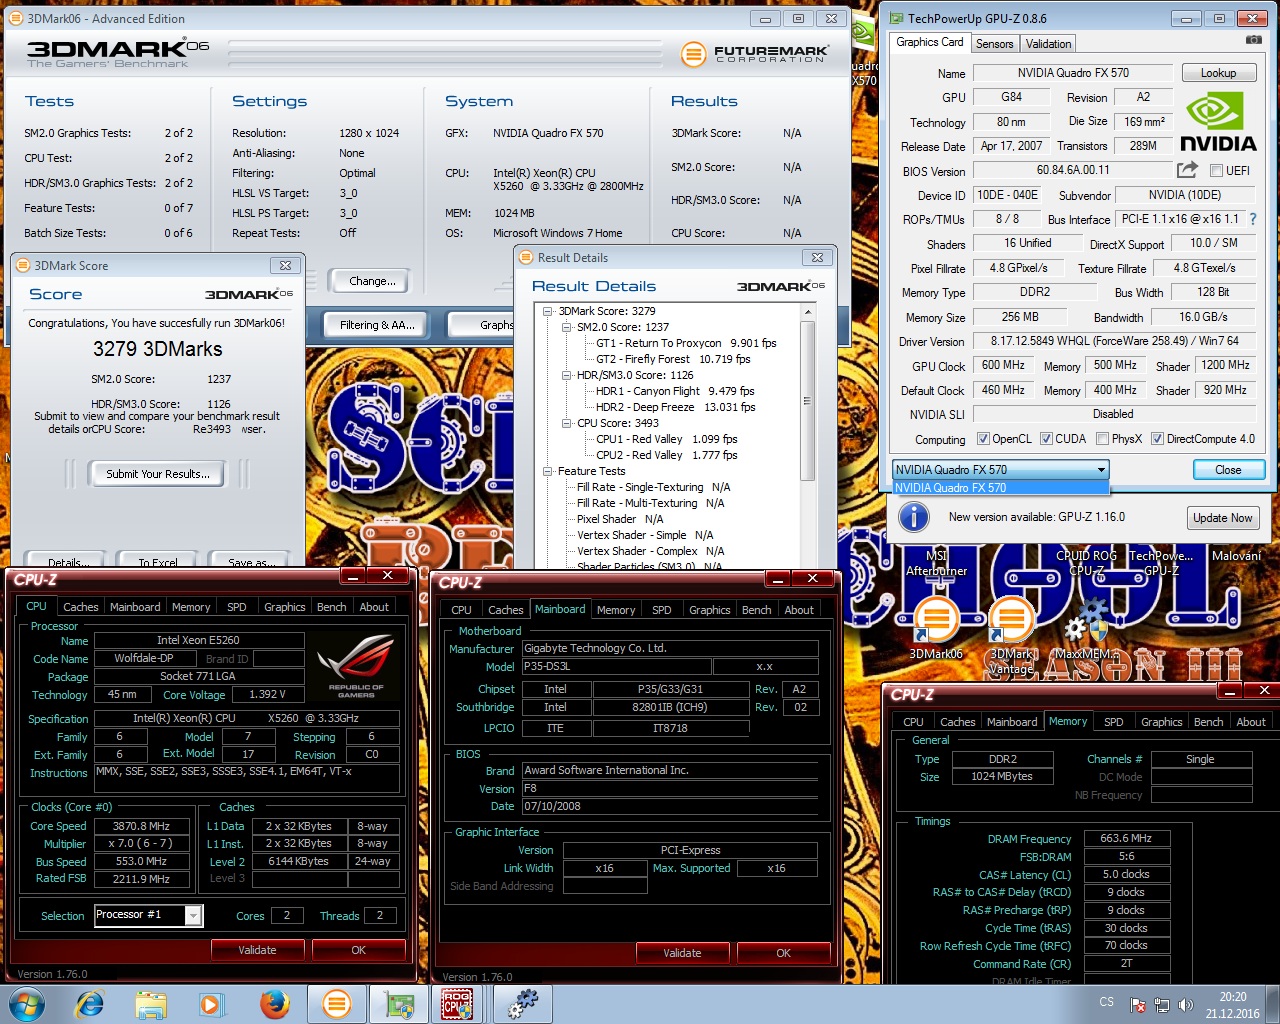
Task: Click the BIOS export arrow icon in GPU-Z
Action: (x=1187, y=170)
